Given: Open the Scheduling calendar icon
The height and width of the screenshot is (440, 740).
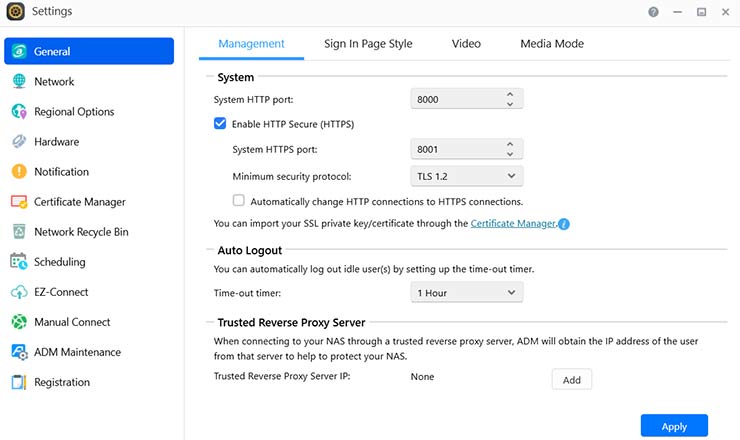Looking at the screenshot, I should click(x=18, y=262).
